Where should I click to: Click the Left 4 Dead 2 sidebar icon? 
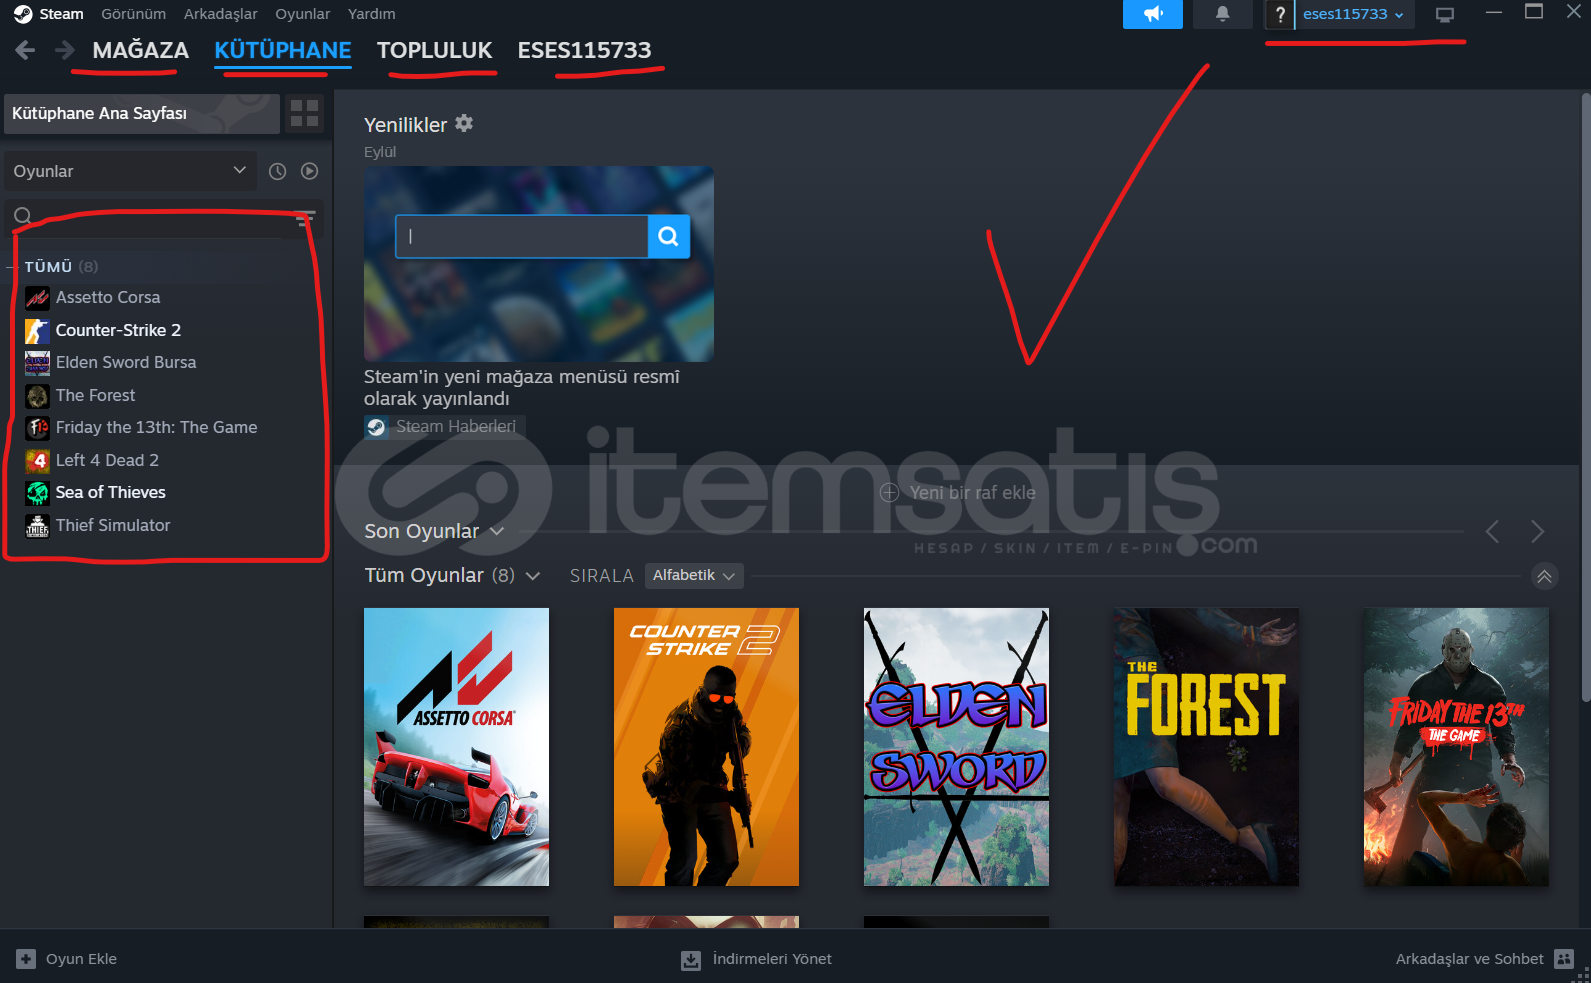[37, 461]
